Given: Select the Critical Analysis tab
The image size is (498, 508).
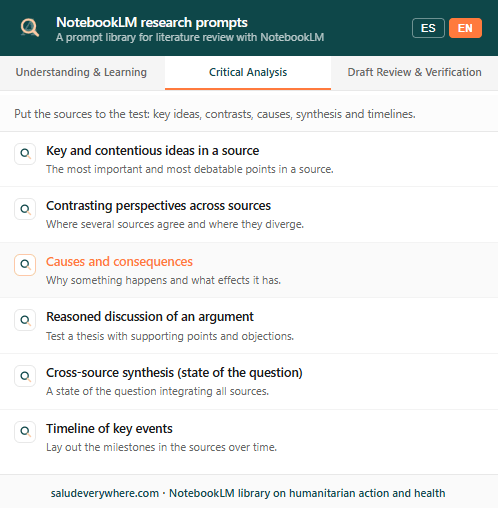Looking at the screenshot, I should point(248,73).
